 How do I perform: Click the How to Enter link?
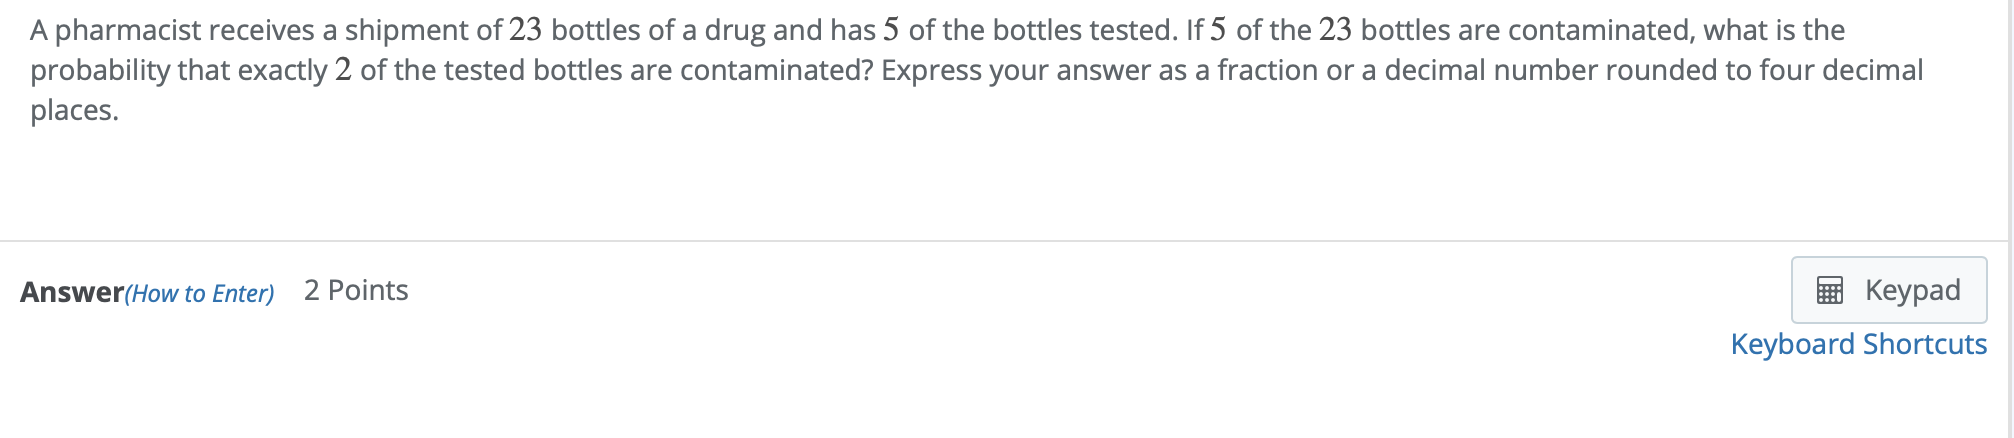click(x=200, y=293)
